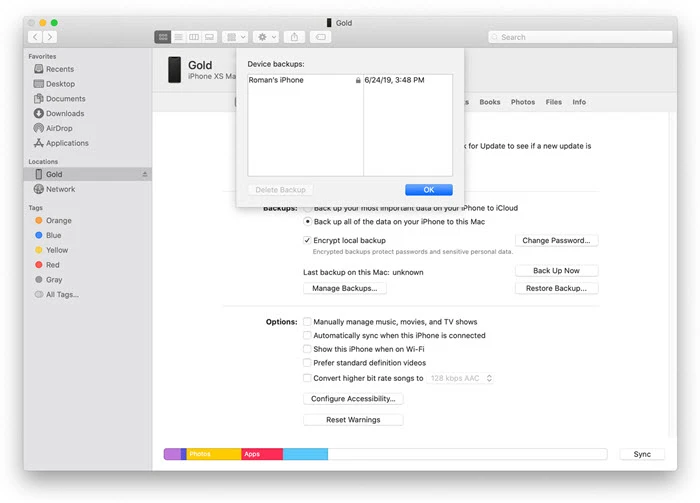Switch to list view in Finder toolbar
The image size is (700, 503).
pos(179,37)
